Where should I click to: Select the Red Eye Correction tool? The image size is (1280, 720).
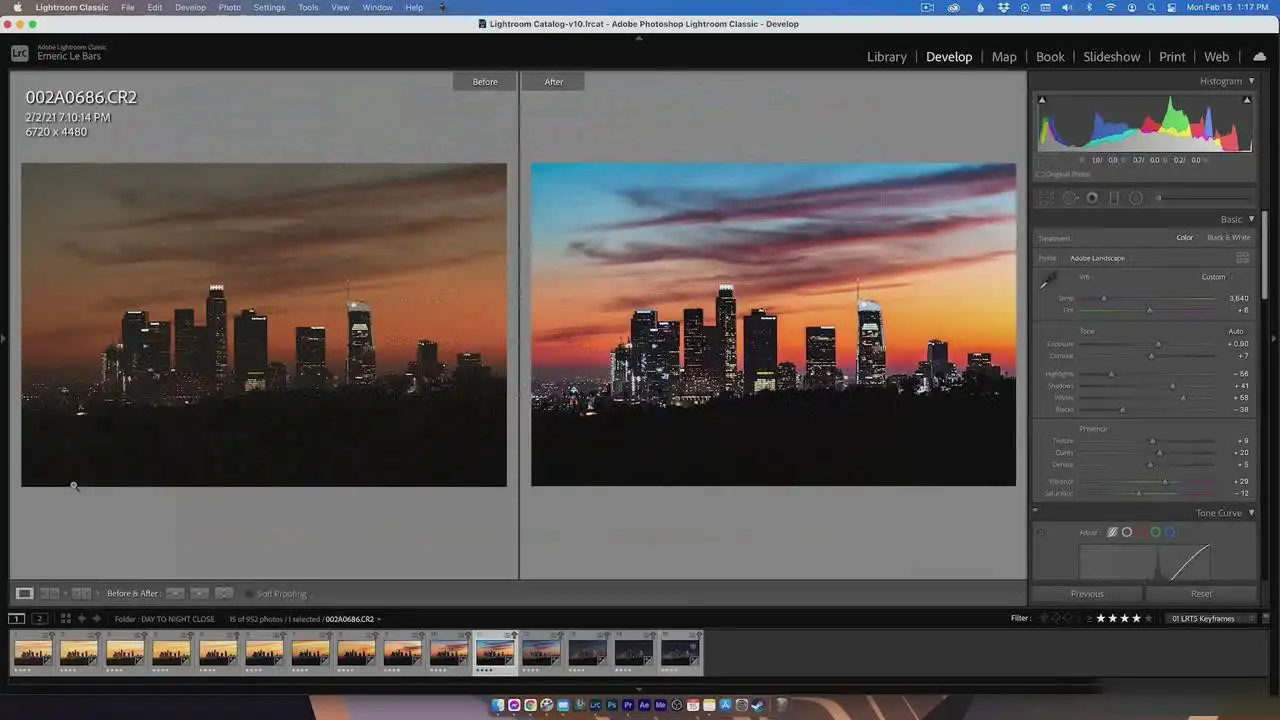(x=1092, y=198)
